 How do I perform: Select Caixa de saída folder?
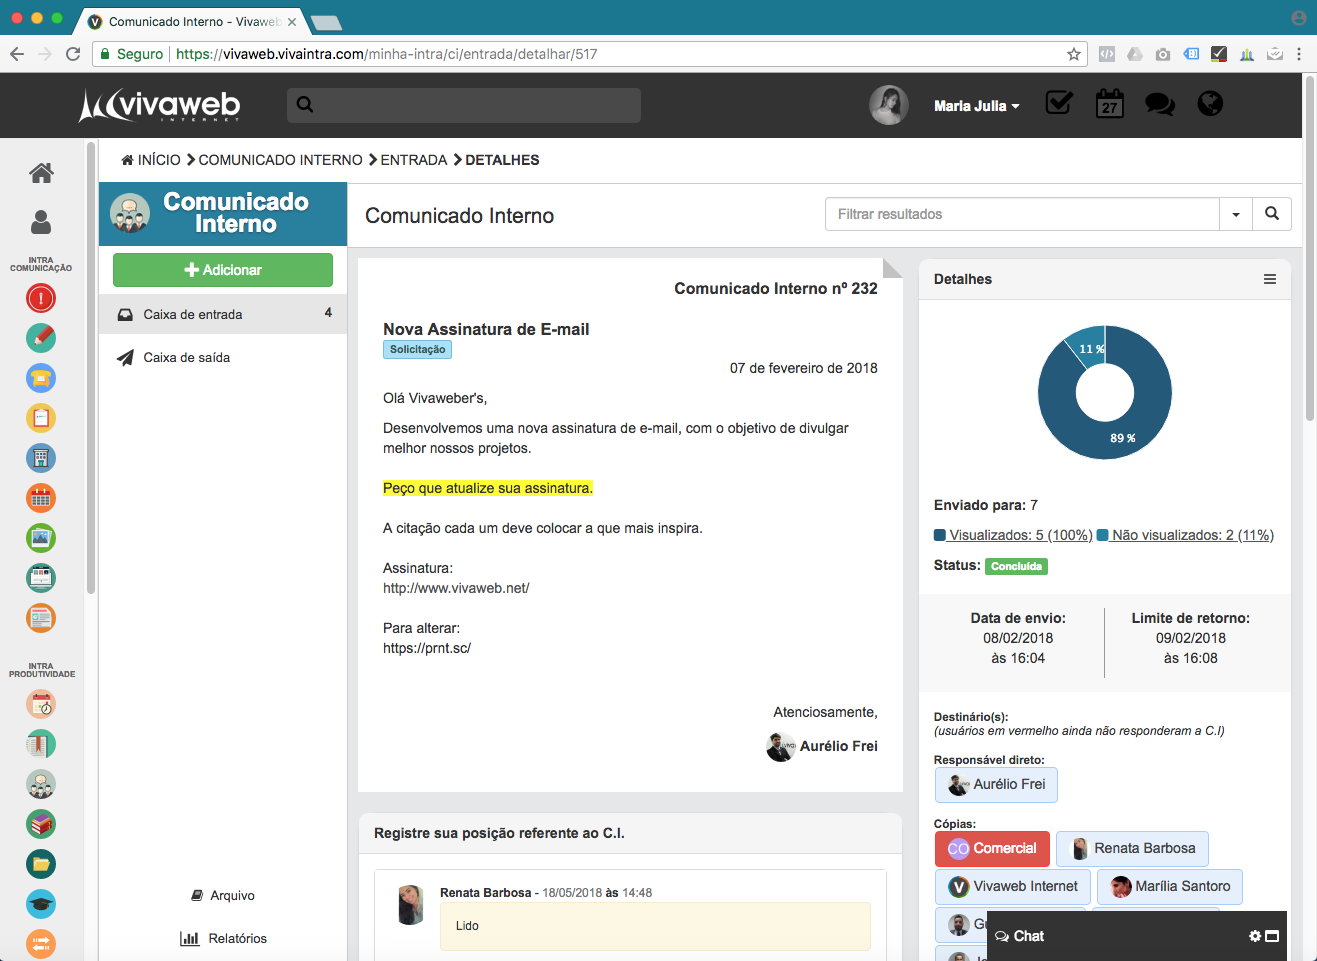click(x=187, y=357)
